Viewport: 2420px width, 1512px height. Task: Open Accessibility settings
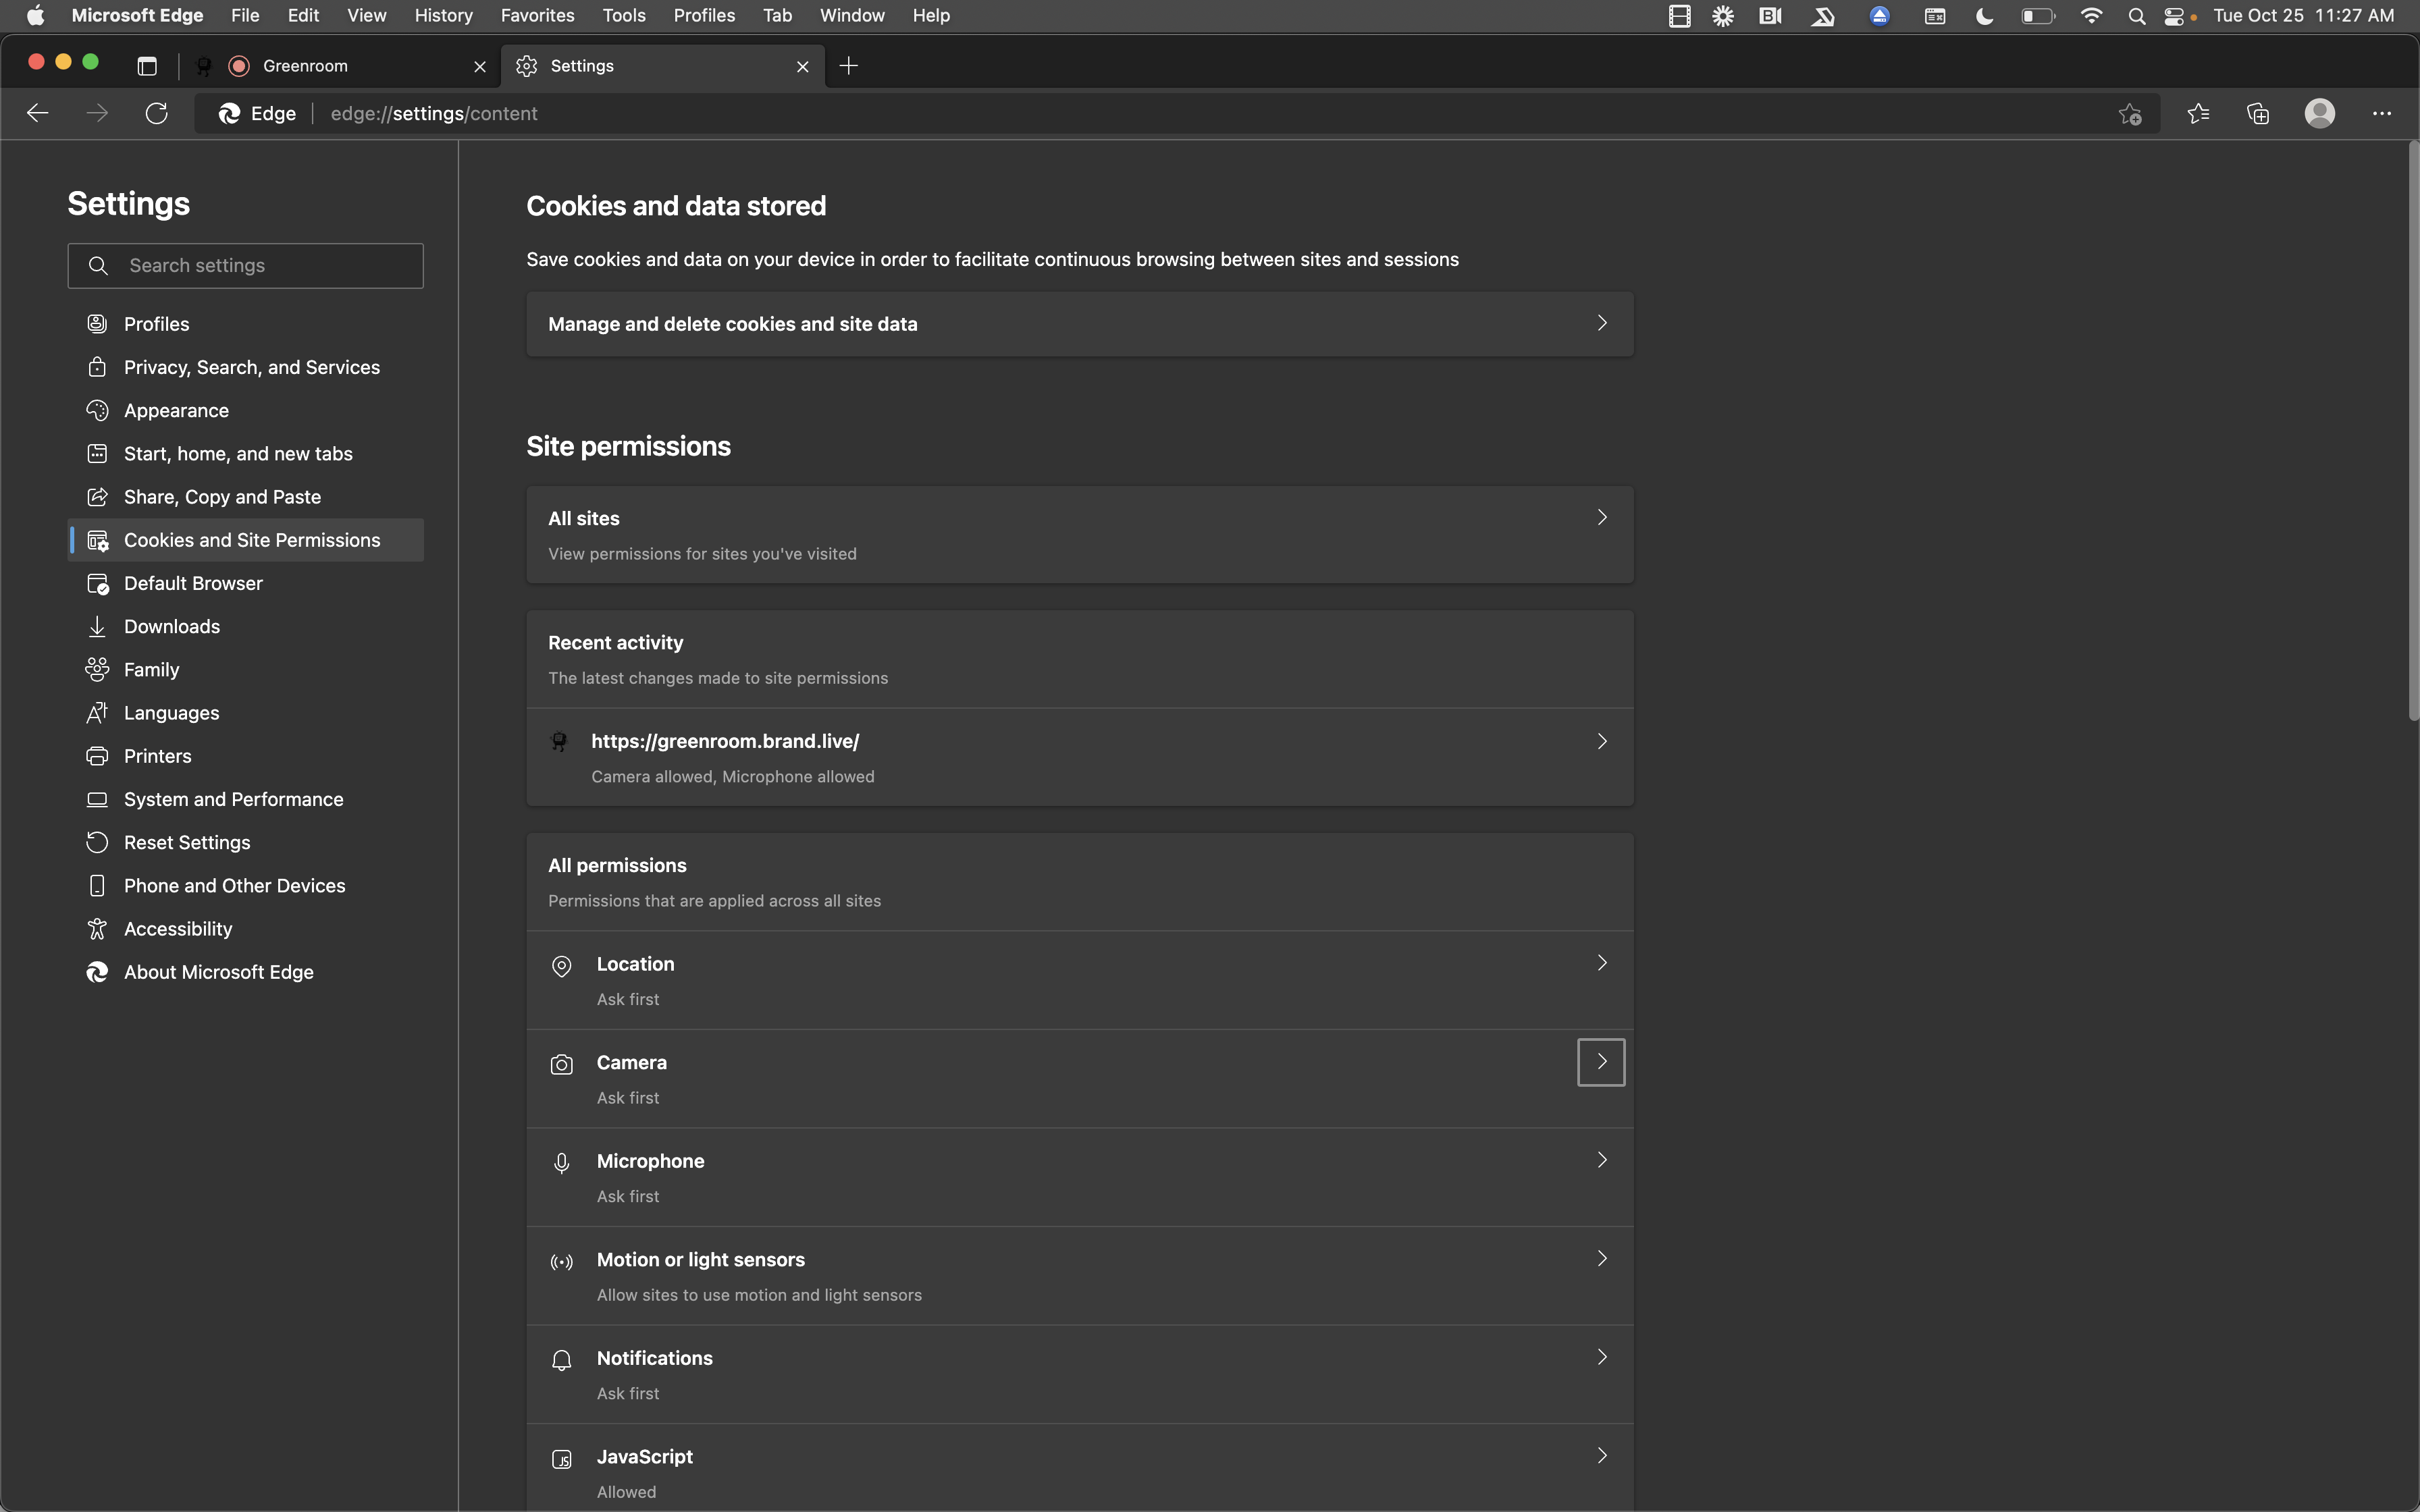tap(246, 929)
